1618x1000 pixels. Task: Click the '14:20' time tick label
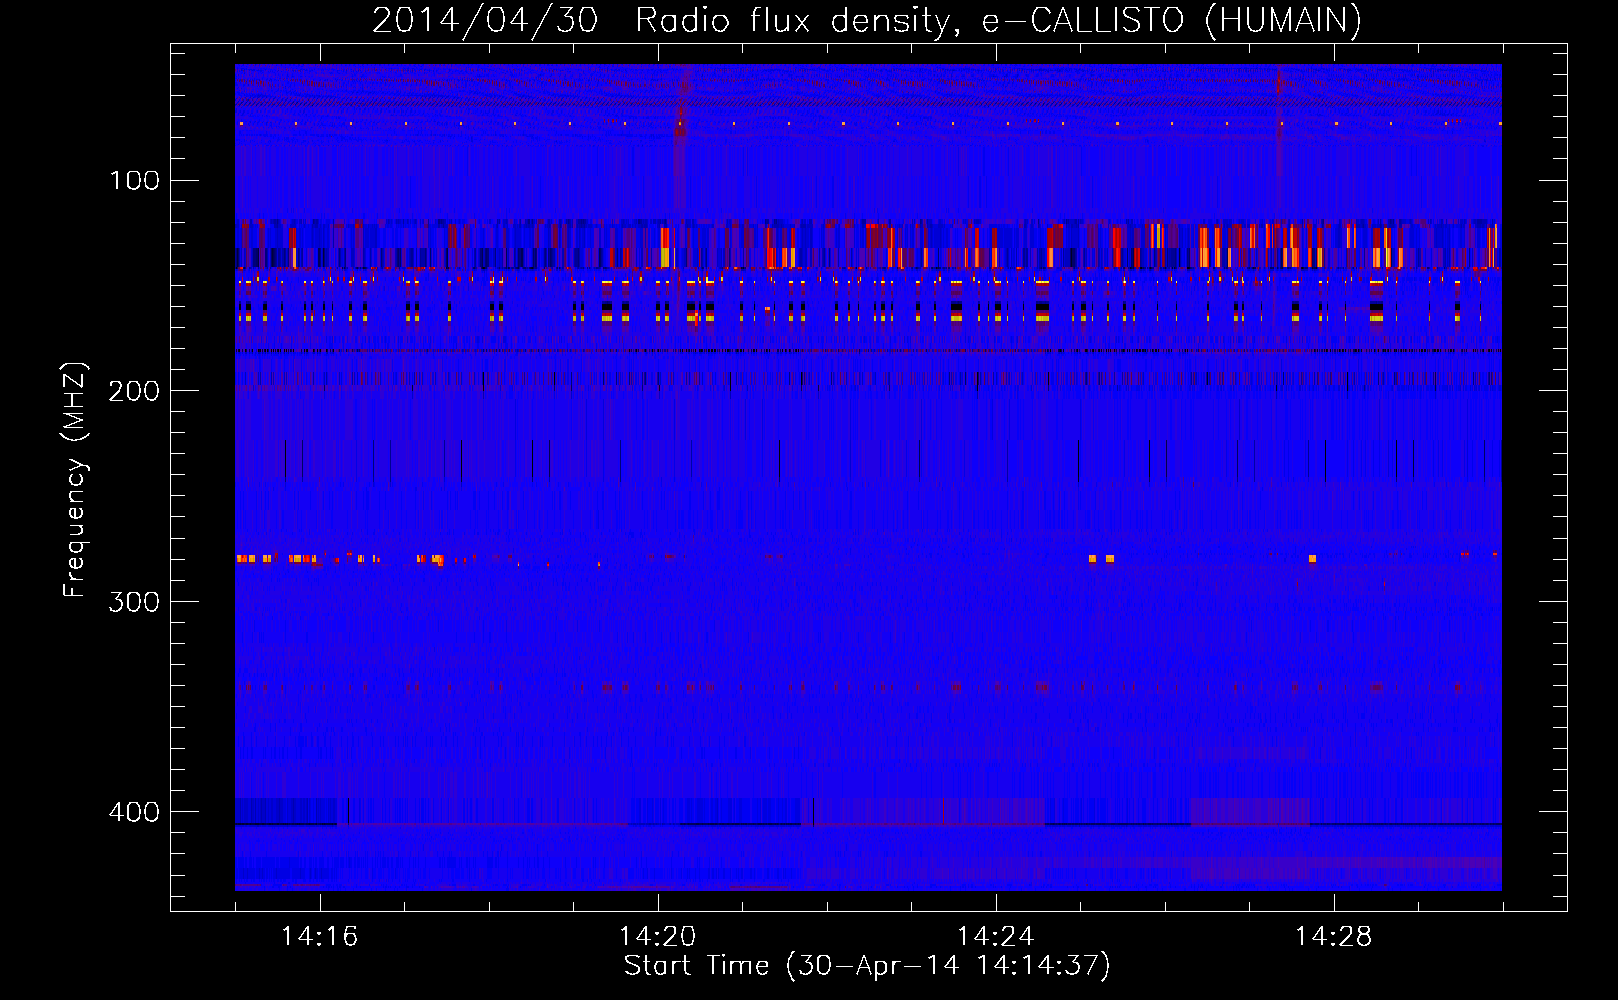(x=657, y=937)
